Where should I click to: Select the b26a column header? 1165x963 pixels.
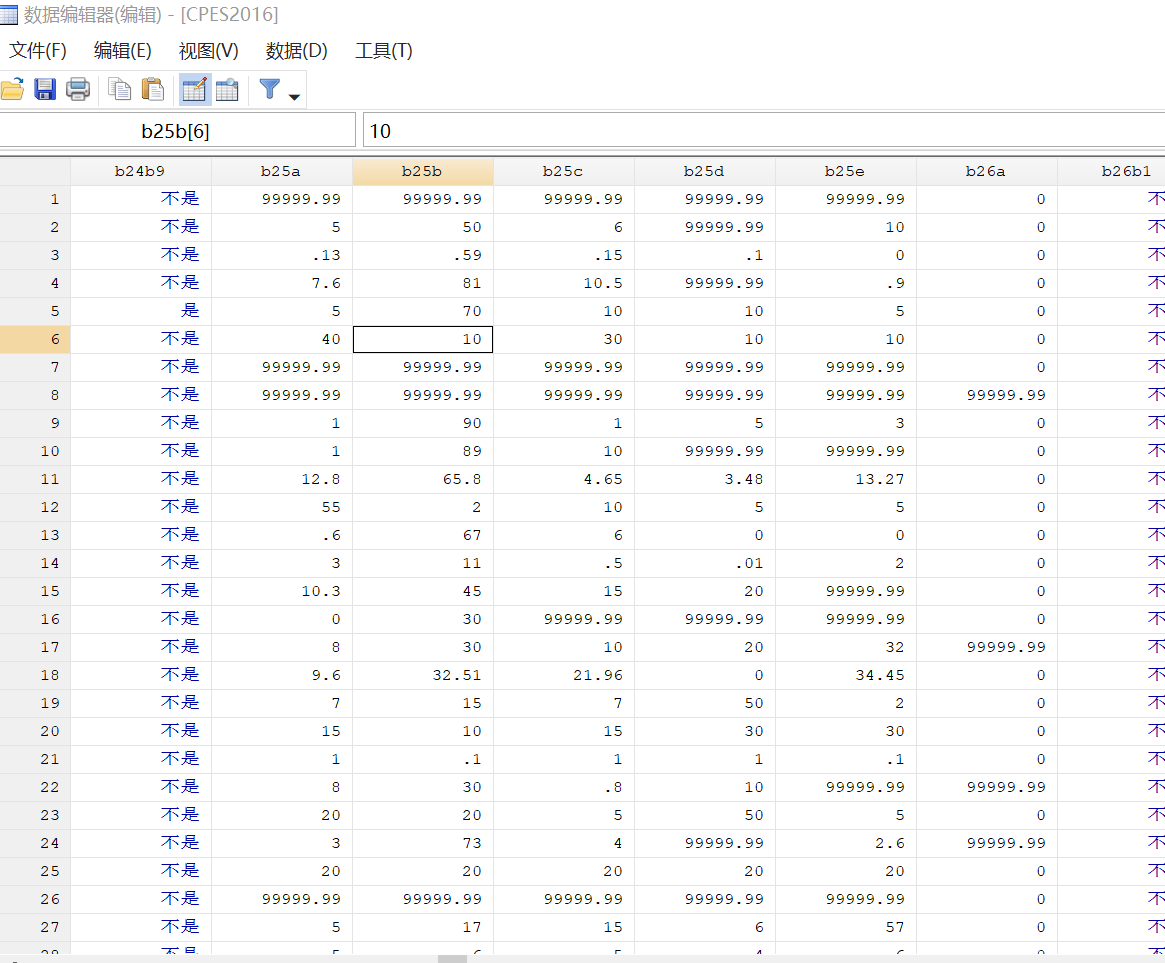pos(986,171)
